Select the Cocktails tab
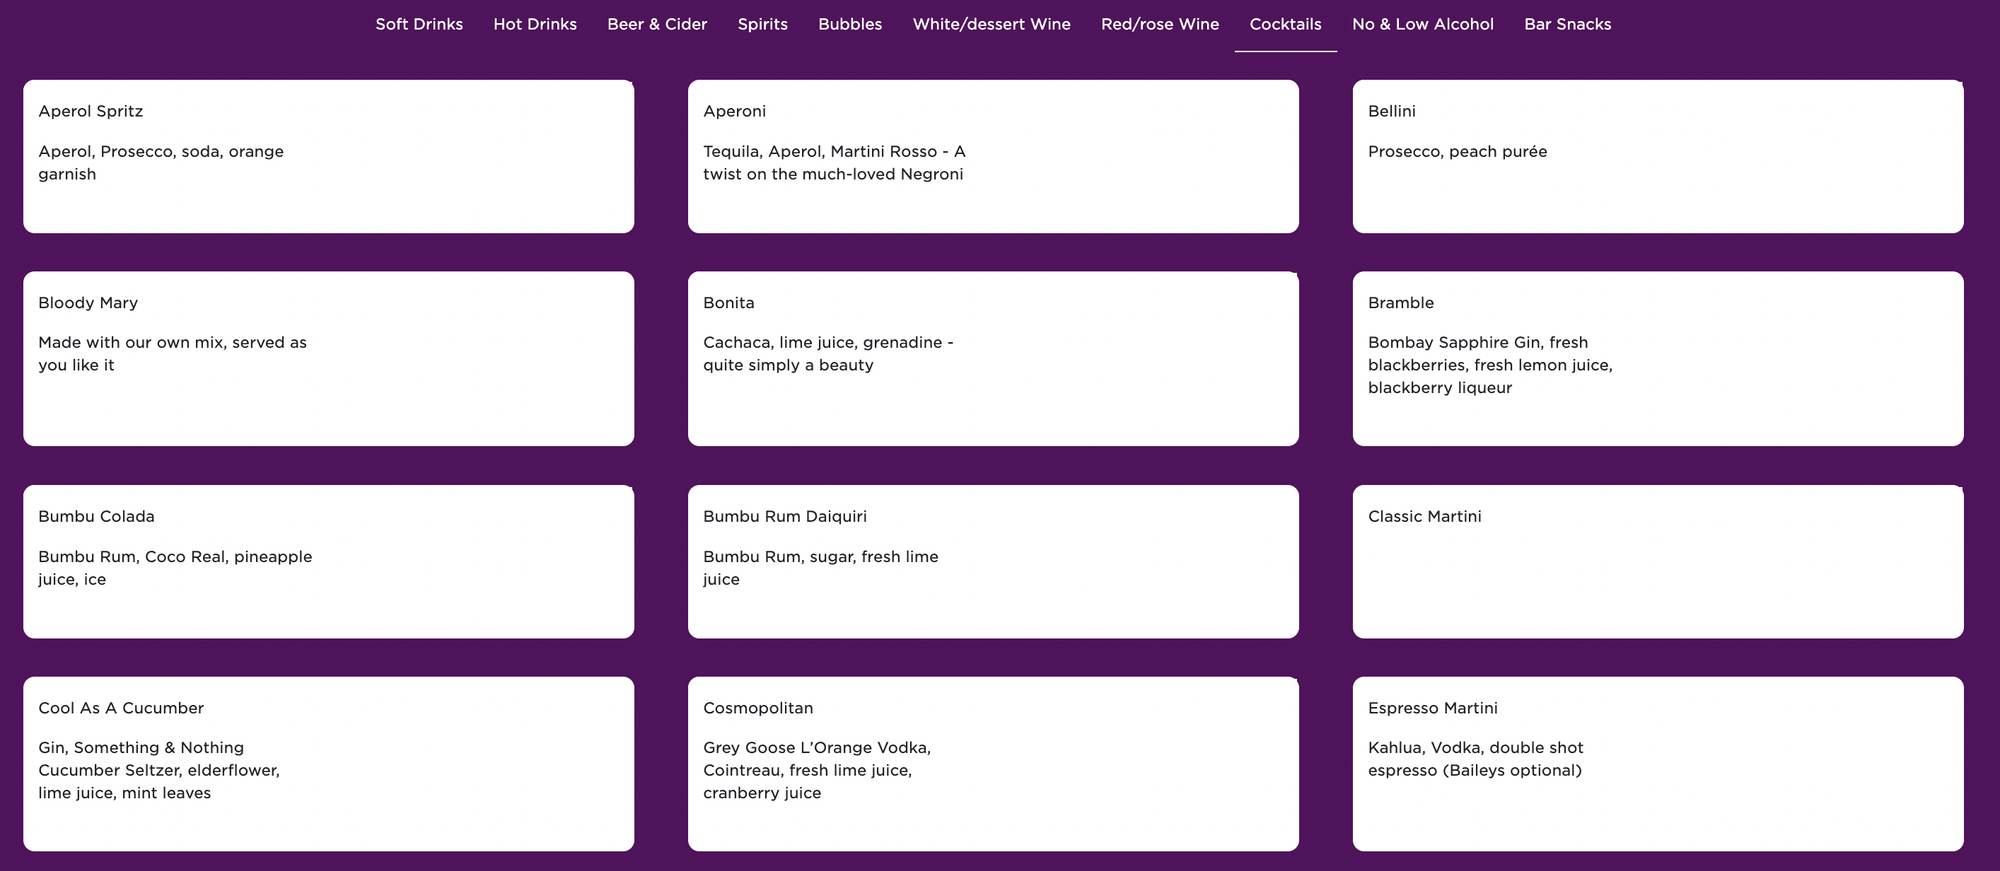 click(x=1286, y=24)
